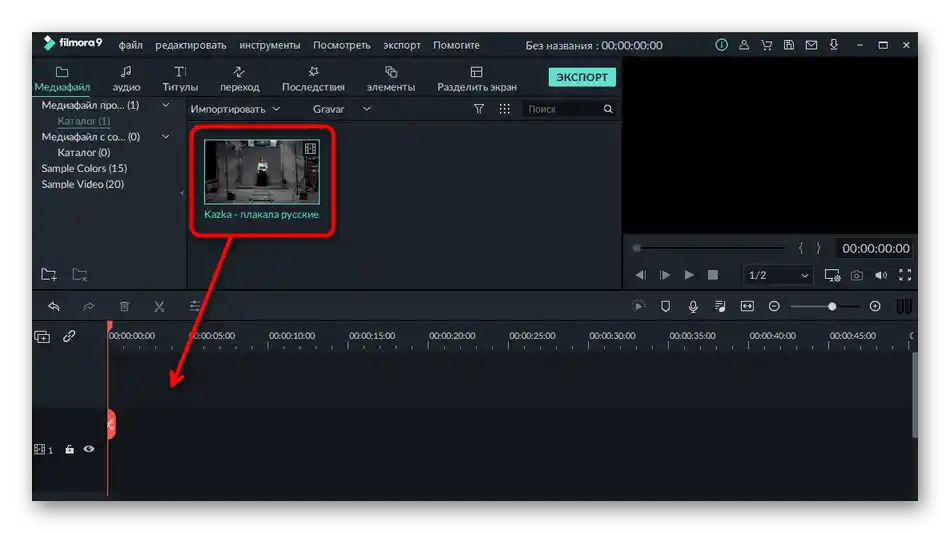Image resolution: width=950 pixels, height=533 pixels.
Task: Switch to the Разделить экран tab
Action: click(x=477, y=79)
